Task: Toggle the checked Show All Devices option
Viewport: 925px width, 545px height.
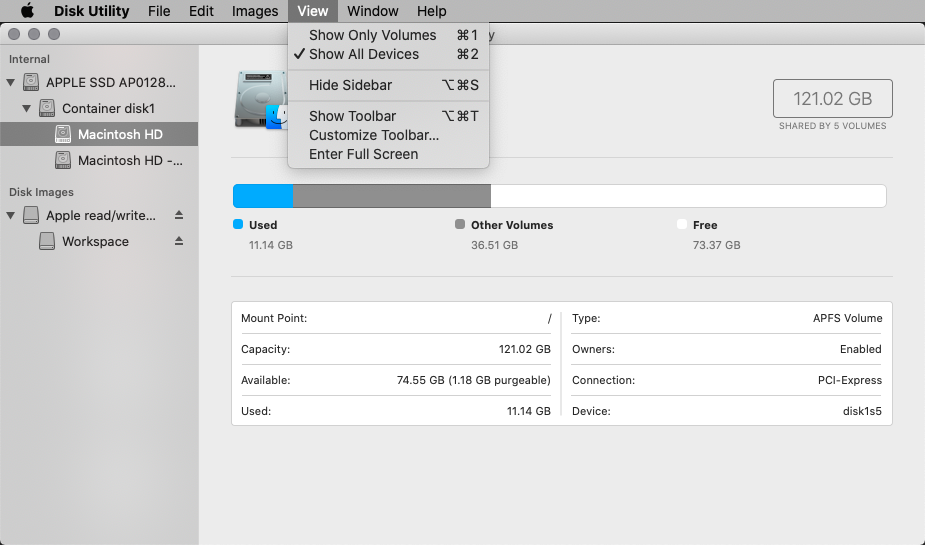Action: [364, 54]
